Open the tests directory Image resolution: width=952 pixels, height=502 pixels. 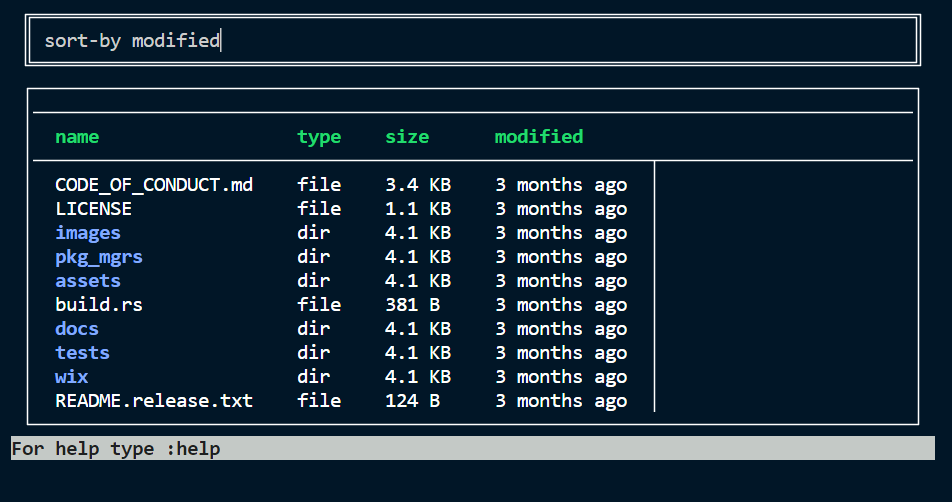[x=83, y=353]
